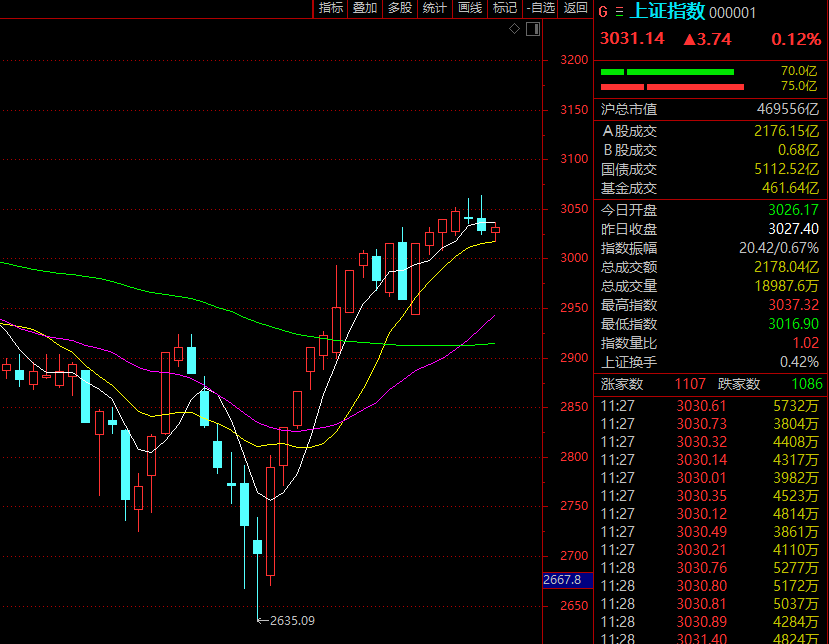Remove from watchlist via -自选

tap(540, 8)
